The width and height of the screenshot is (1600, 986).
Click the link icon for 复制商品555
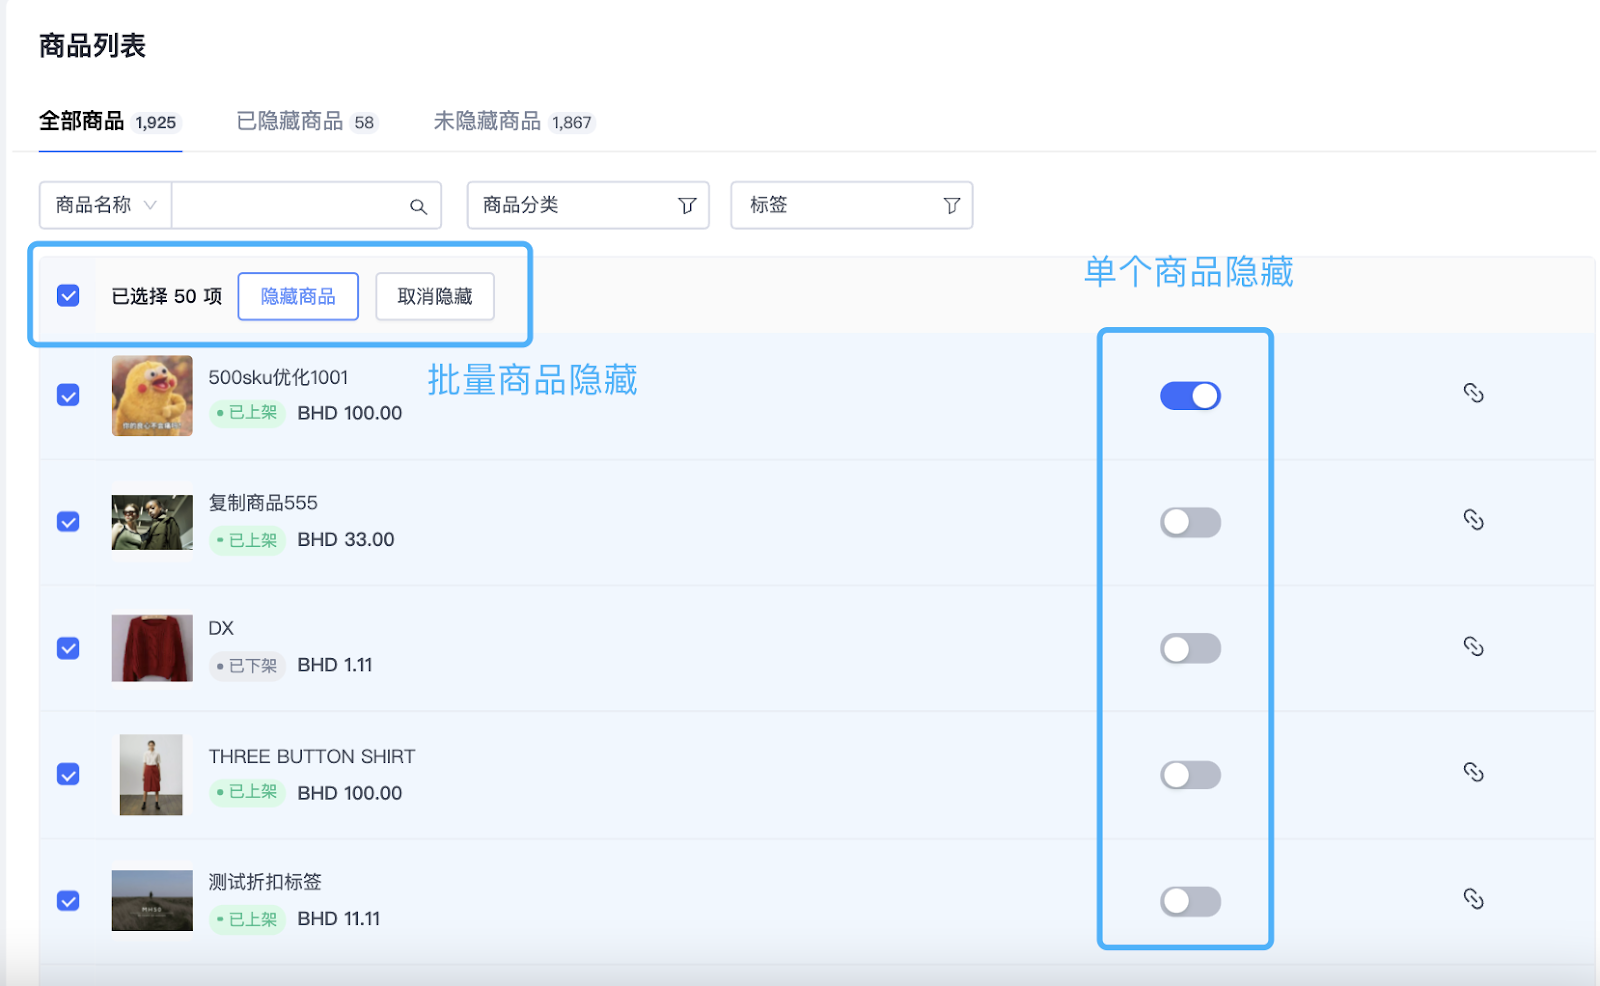pos(1473,520)
